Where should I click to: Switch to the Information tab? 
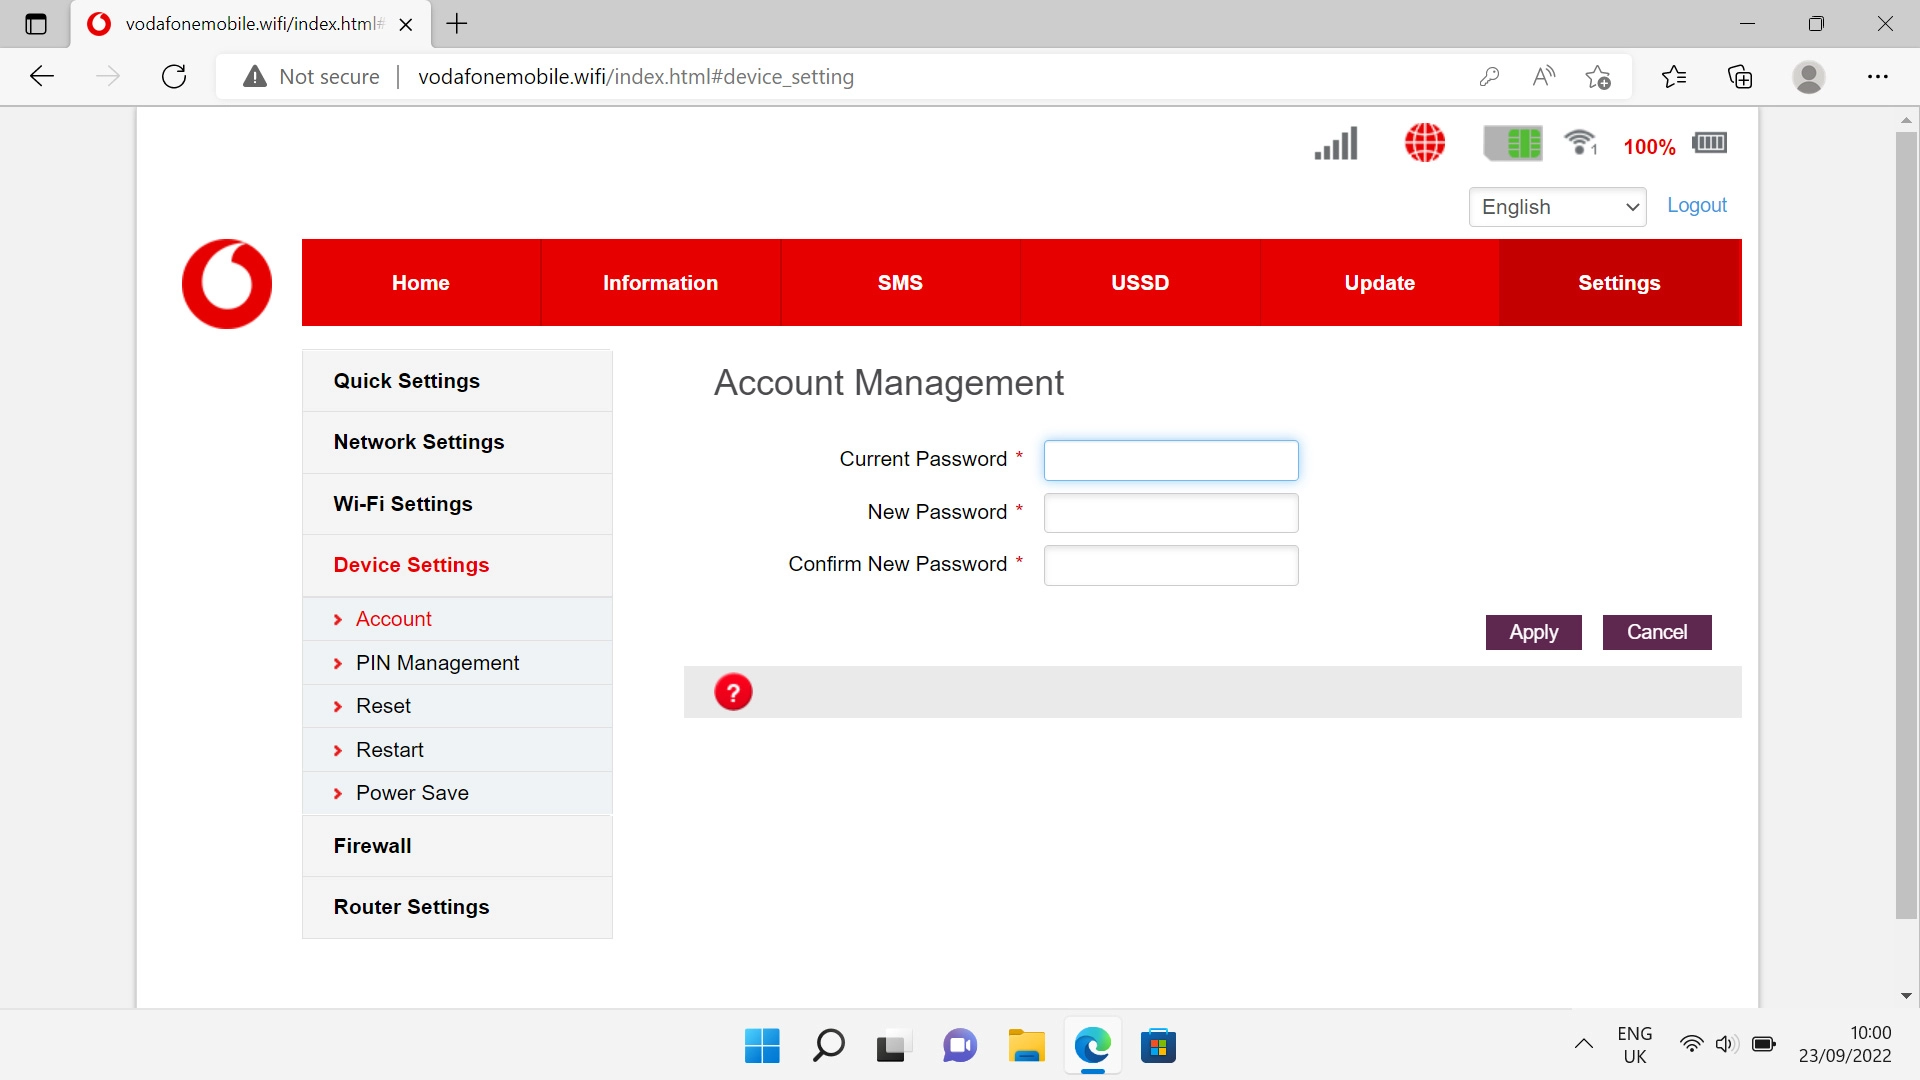pos(660,283)
